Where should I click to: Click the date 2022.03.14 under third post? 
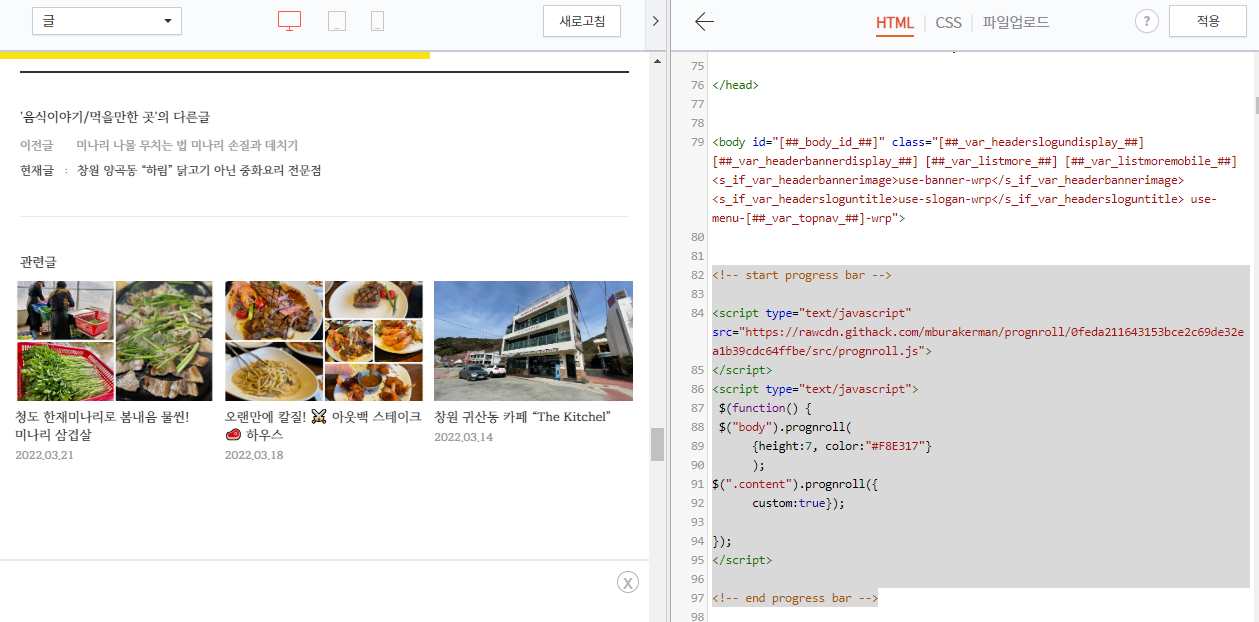tap(463, 437)
